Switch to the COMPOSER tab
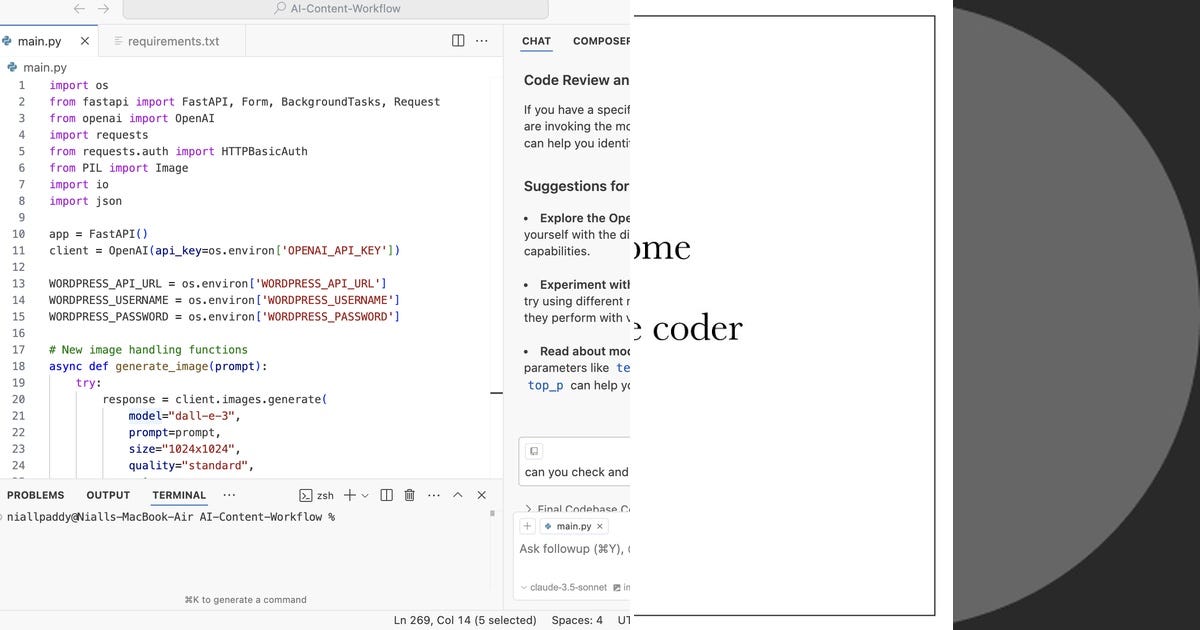Screen dimensions: 1200x630 click(x=601, y=41)
